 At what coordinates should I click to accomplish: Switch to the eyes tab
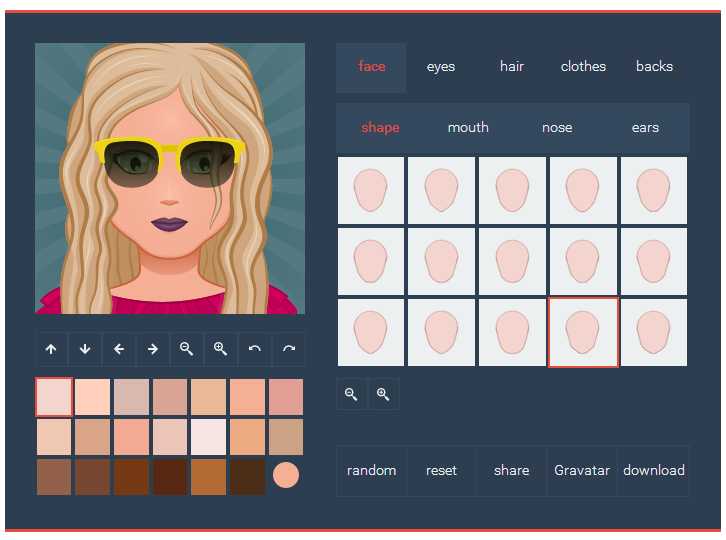click(x=440, y=67)
